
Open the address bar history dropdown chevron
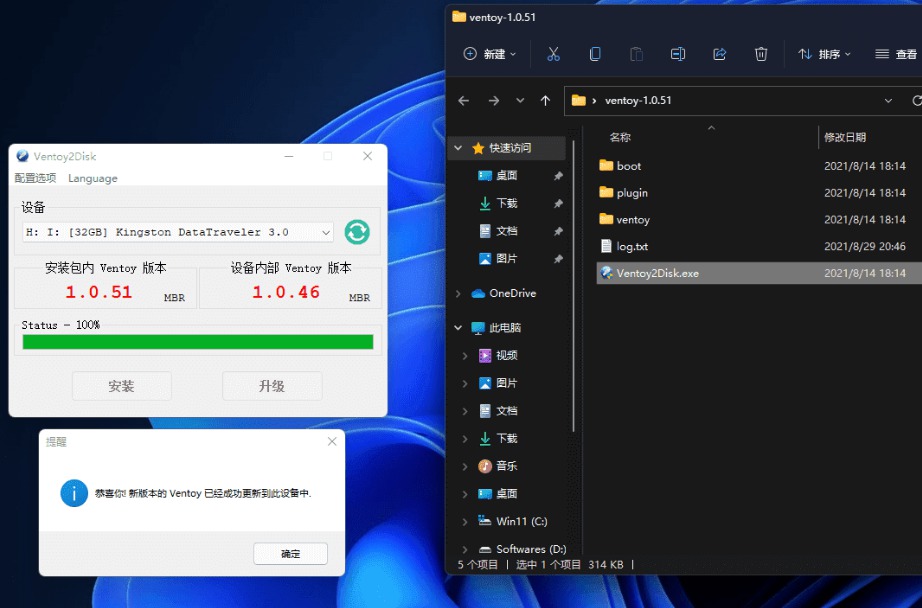tap(888, 101)
